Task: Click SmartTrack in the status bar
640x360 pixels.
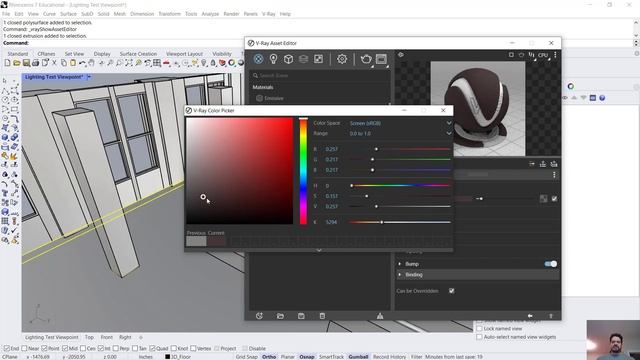Action: (331, 357)
